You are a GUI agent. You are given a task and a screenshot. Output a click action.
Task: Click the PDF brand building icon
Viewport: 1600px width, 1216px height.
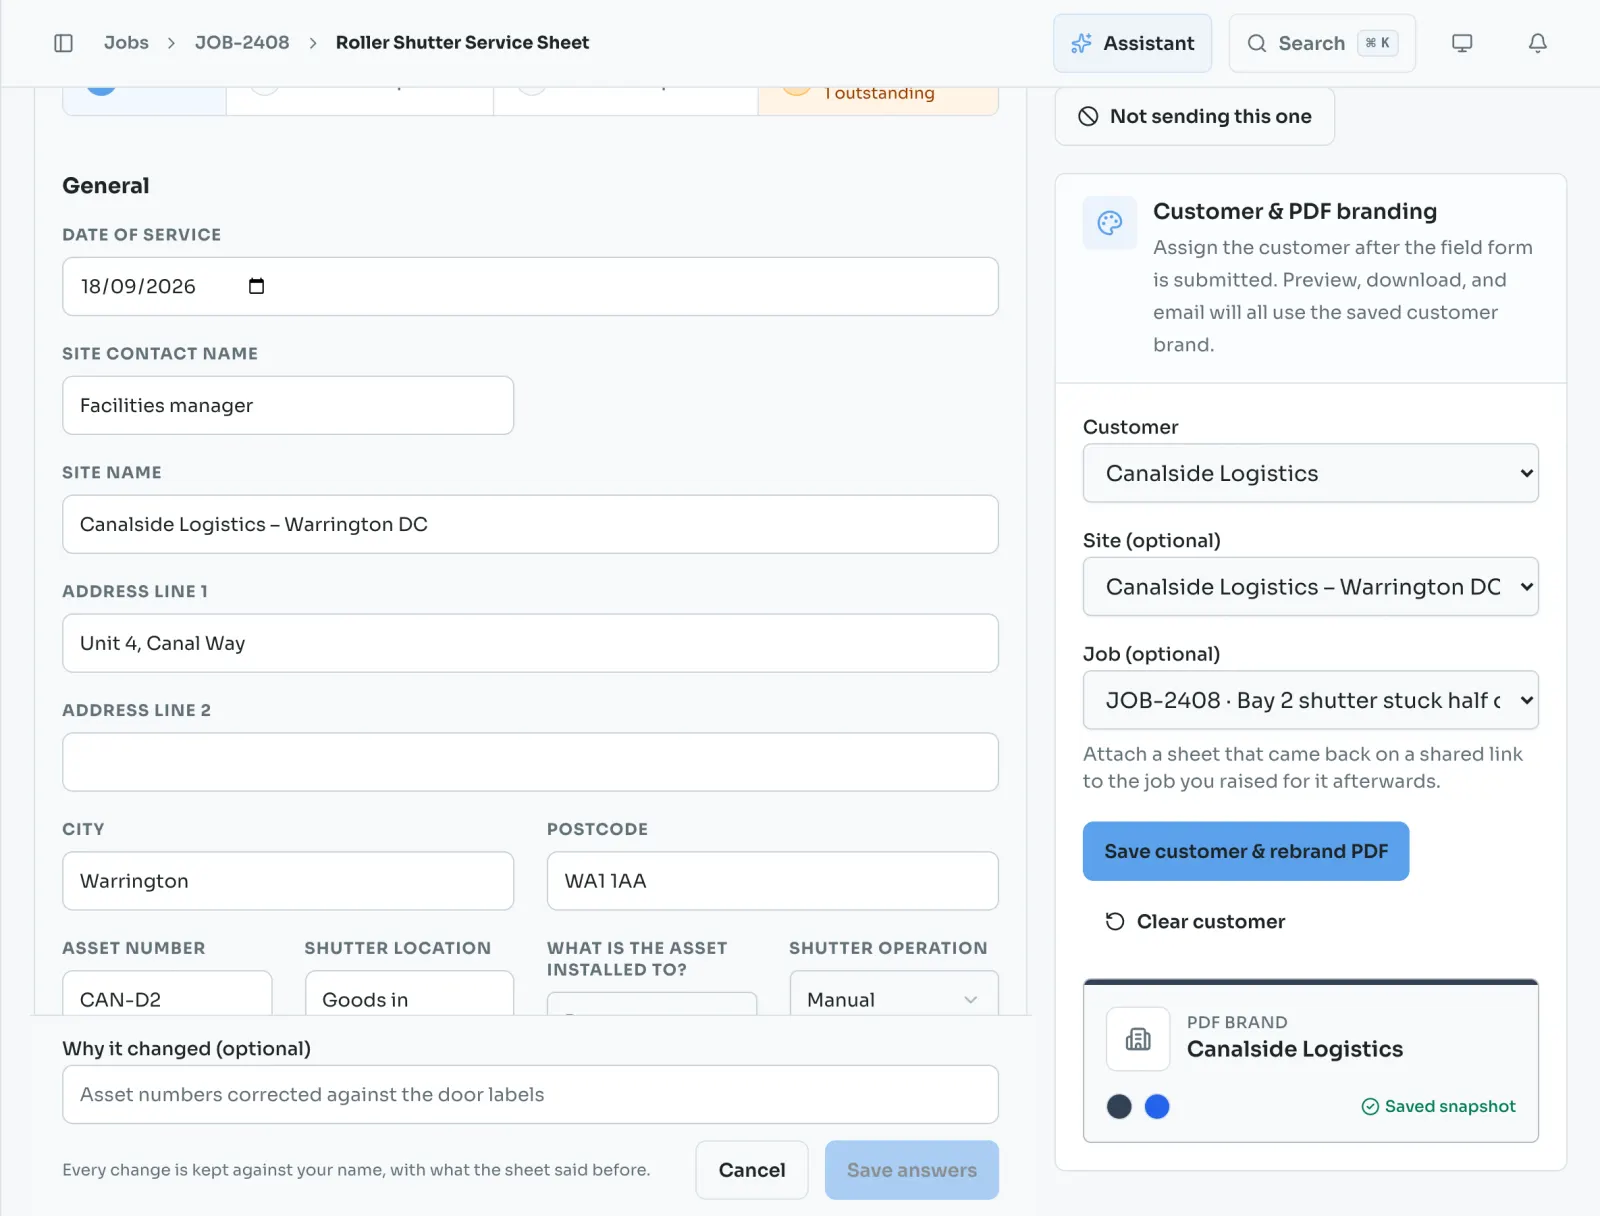[x=1138, y=1039]
